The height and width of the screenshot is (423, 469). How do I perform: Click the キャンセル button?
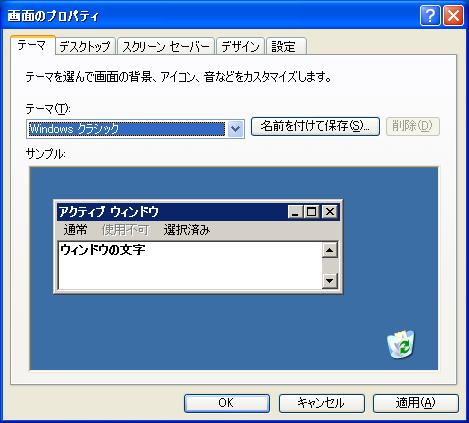pyautogui.click(x=321, y=403)
